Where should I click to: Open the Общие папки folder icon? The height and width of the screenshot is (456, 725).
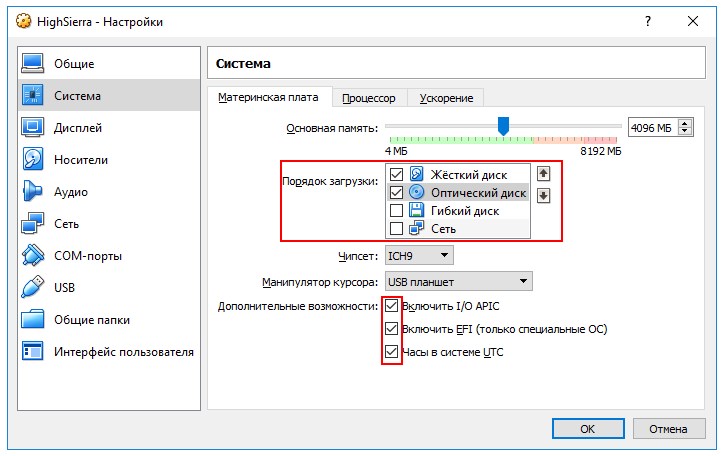click(33, 320)
